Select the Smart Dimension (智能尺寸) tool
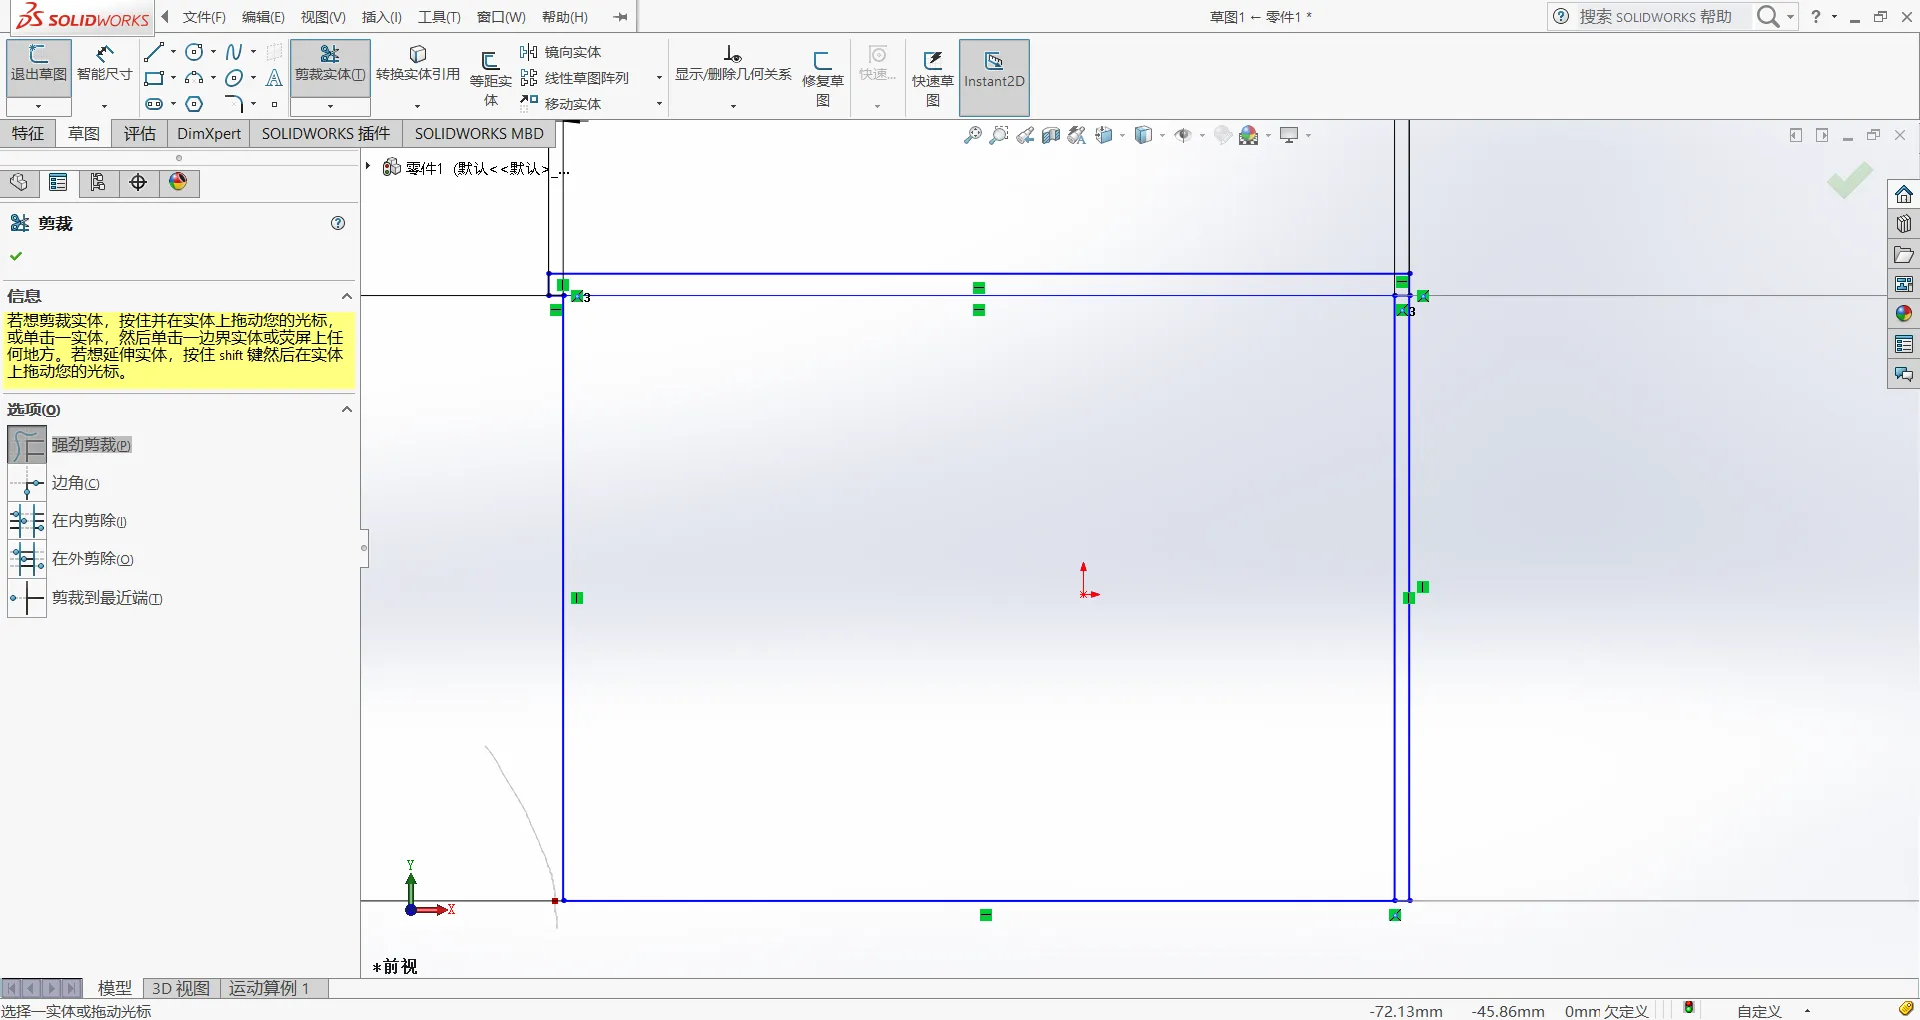 click(104, 64)
